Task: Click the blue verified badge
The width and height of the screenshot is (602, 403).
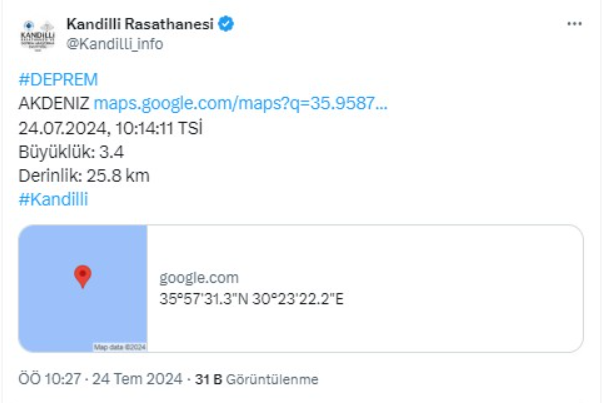Action: [x=227, y=24]
